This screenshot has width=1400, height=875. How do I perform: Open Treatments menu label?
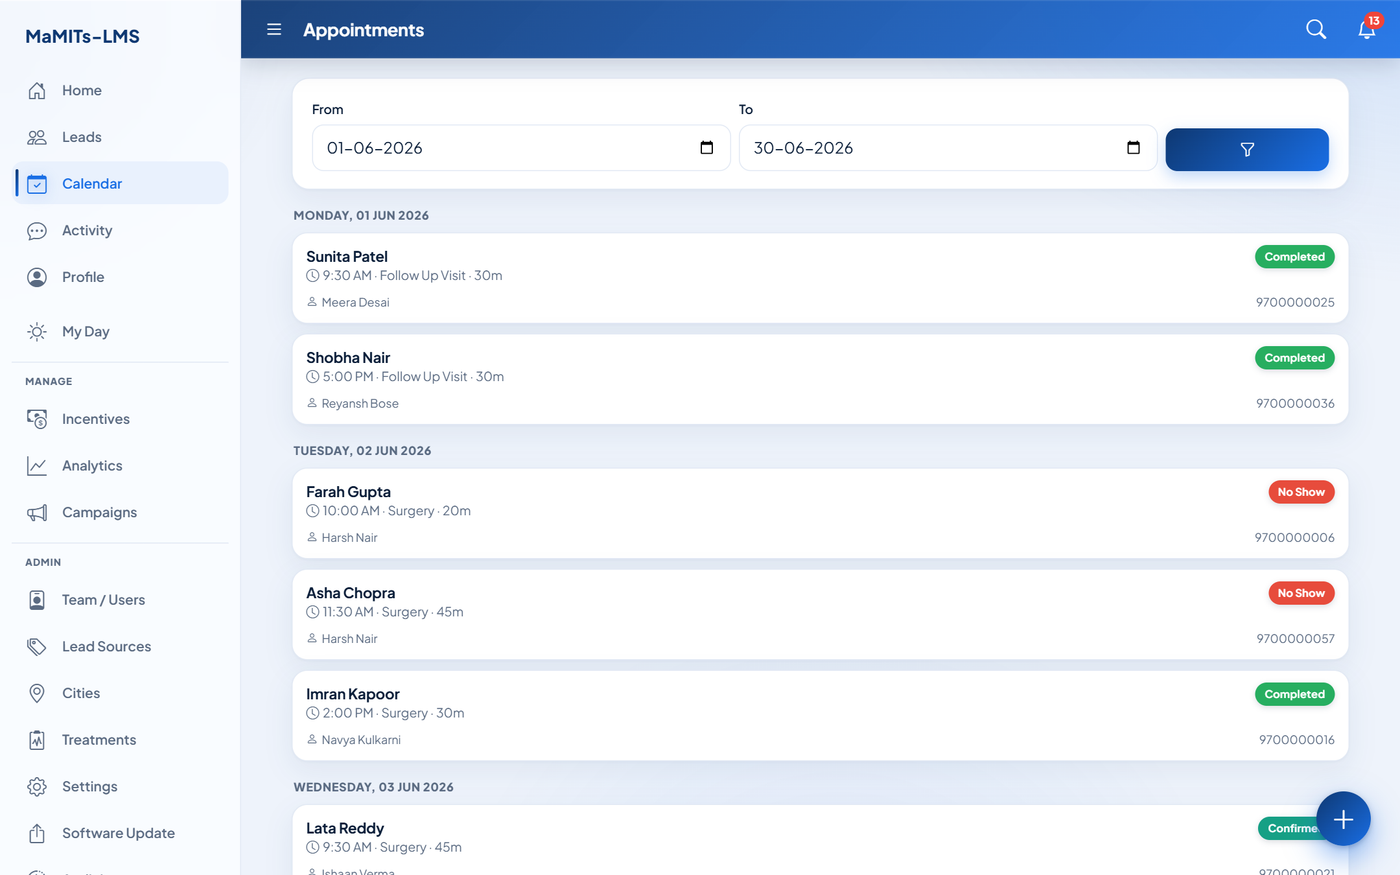tap(99, 740)
